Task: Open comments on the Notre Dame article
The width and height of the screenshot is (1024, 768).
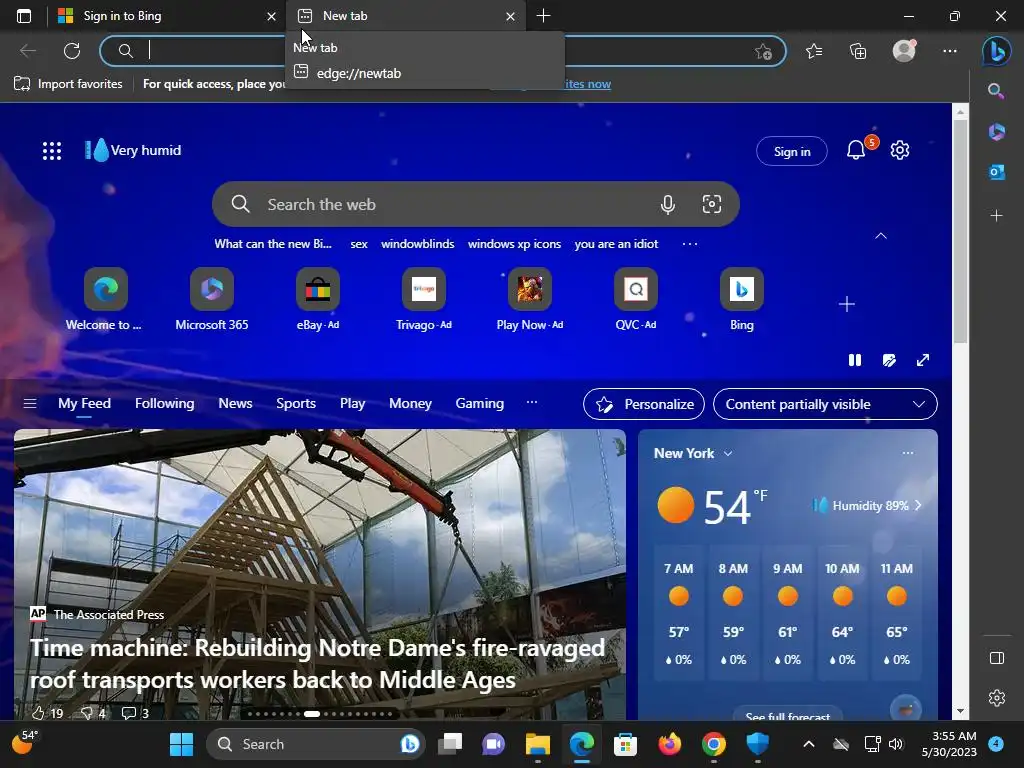Action: [x=135, y=713]
